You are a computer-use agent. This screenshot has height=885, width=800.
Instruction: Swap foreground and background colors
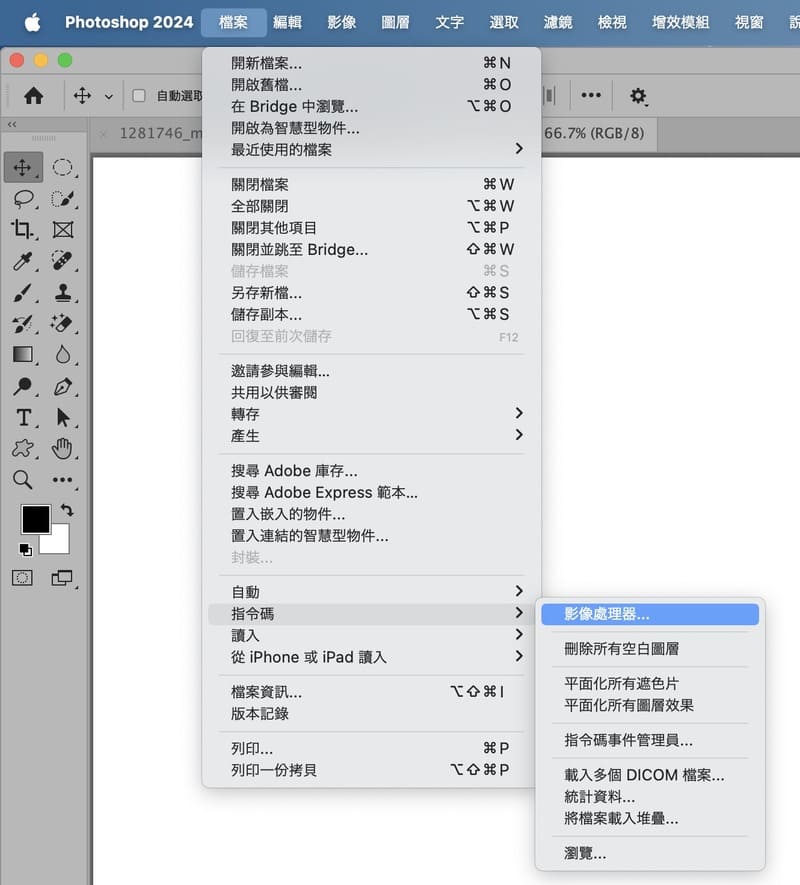click(67, 510)
